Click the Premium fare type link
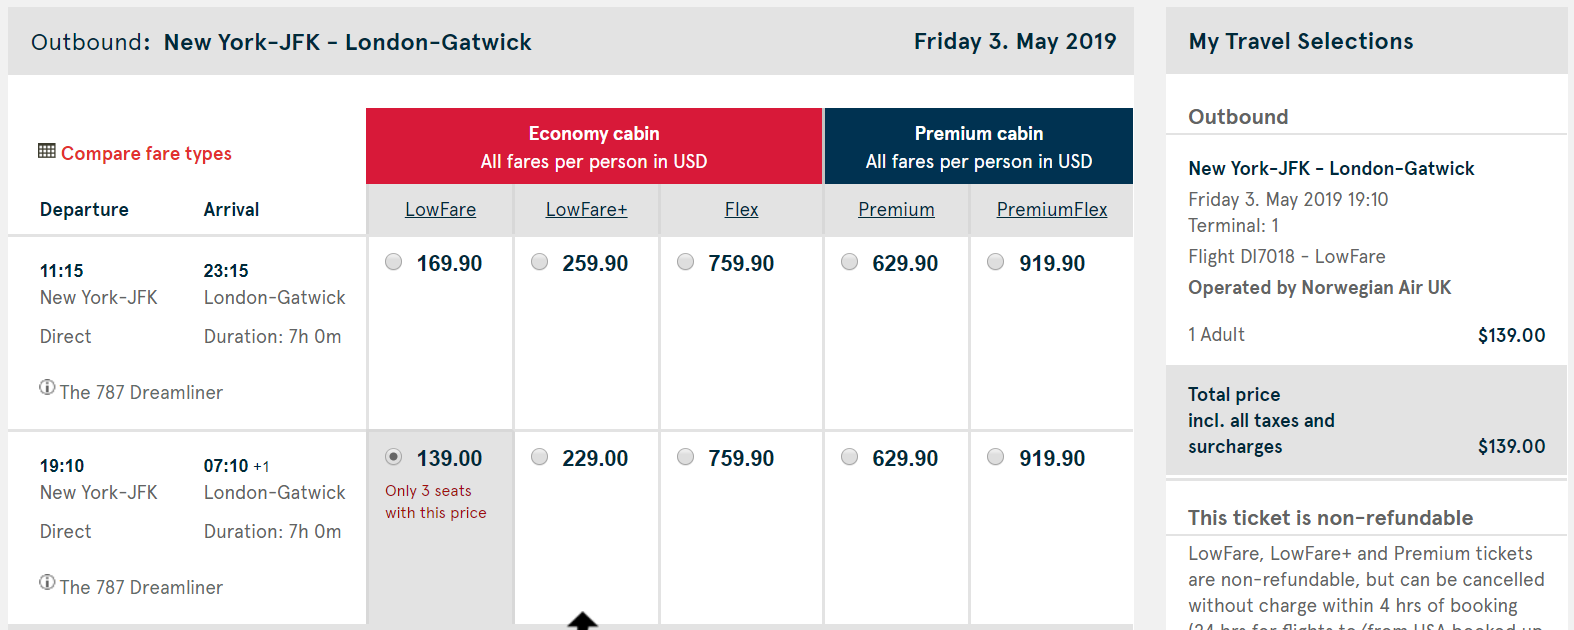 click(x=896, y=210)
